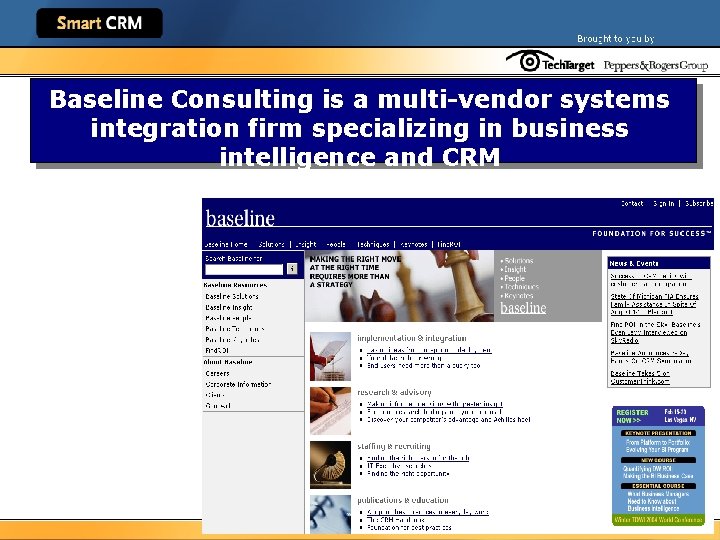Viewport: 720px width, 540px height.
Task: Click the Search Baseline input field
Action: coord(244,269)
